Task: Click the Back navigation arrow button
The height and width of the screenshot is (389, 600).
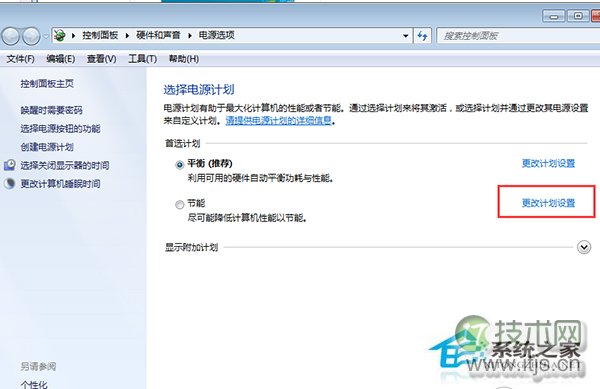Action: (10, 36)
